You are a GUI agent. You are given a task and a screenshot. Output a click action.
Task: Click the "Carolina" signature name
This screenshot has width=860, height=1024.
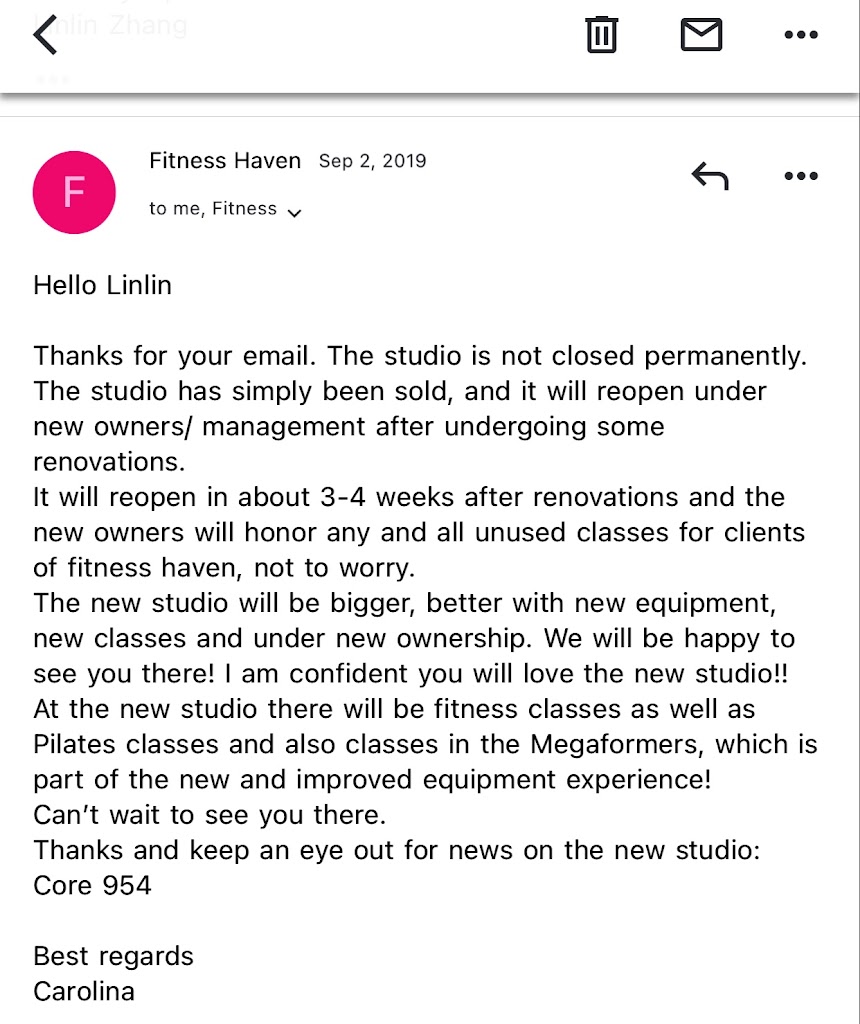pos(84,991)
